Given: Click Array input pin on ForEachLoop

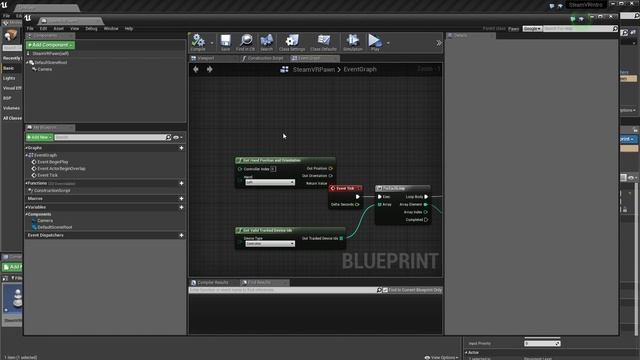Looking at the screenshot, I should tap(380, 204).
